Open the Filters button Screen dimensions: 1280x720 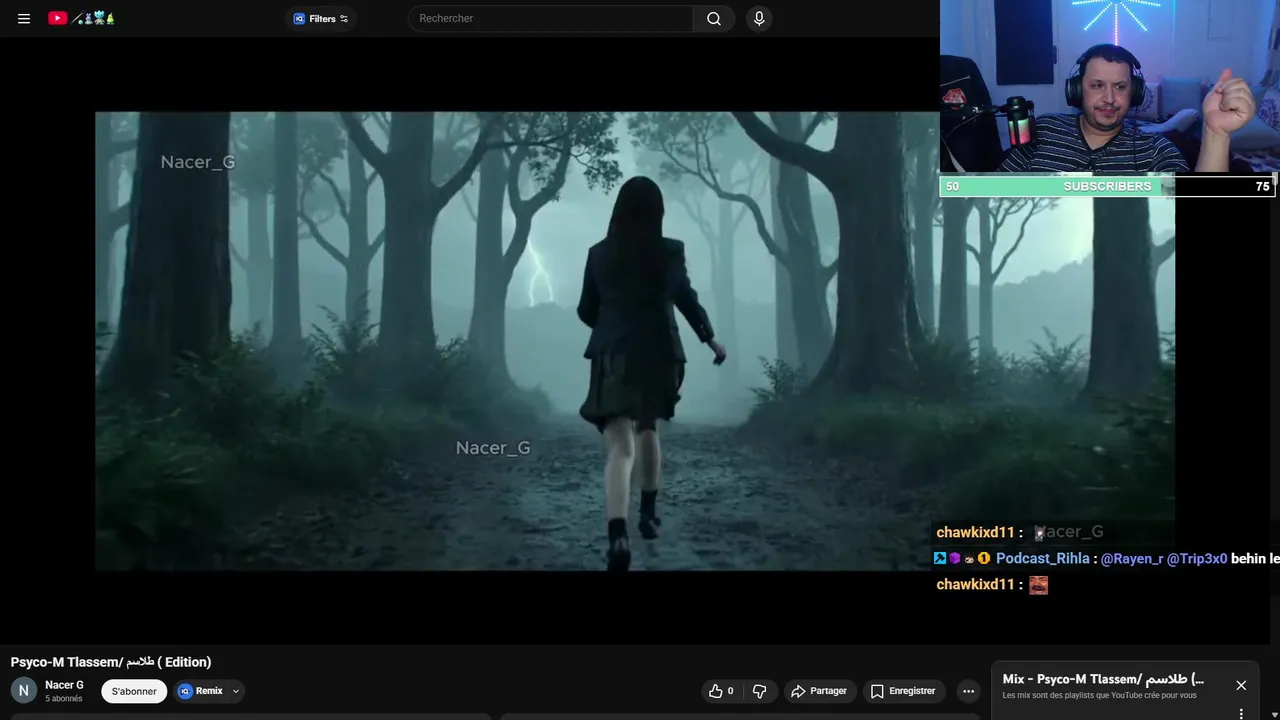[320, 18]
